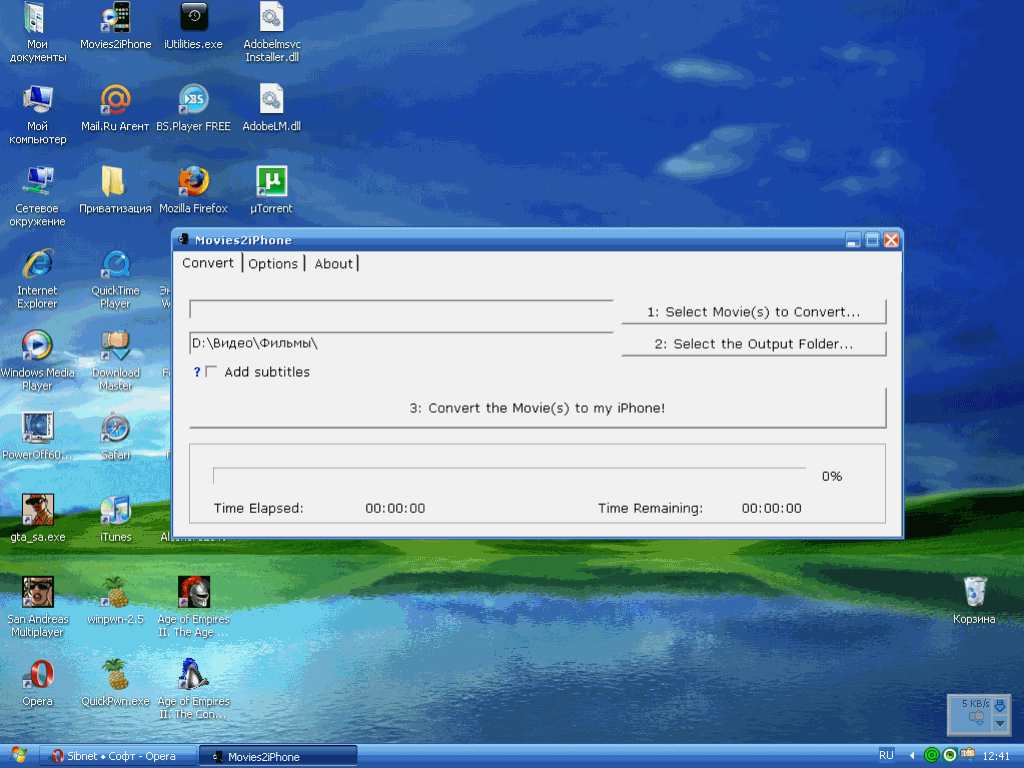The height and width of the screenshot is (768, 1024).
Task: Click the blue question mark help icon
Action: pyautogui.click(x=197, y=372)
